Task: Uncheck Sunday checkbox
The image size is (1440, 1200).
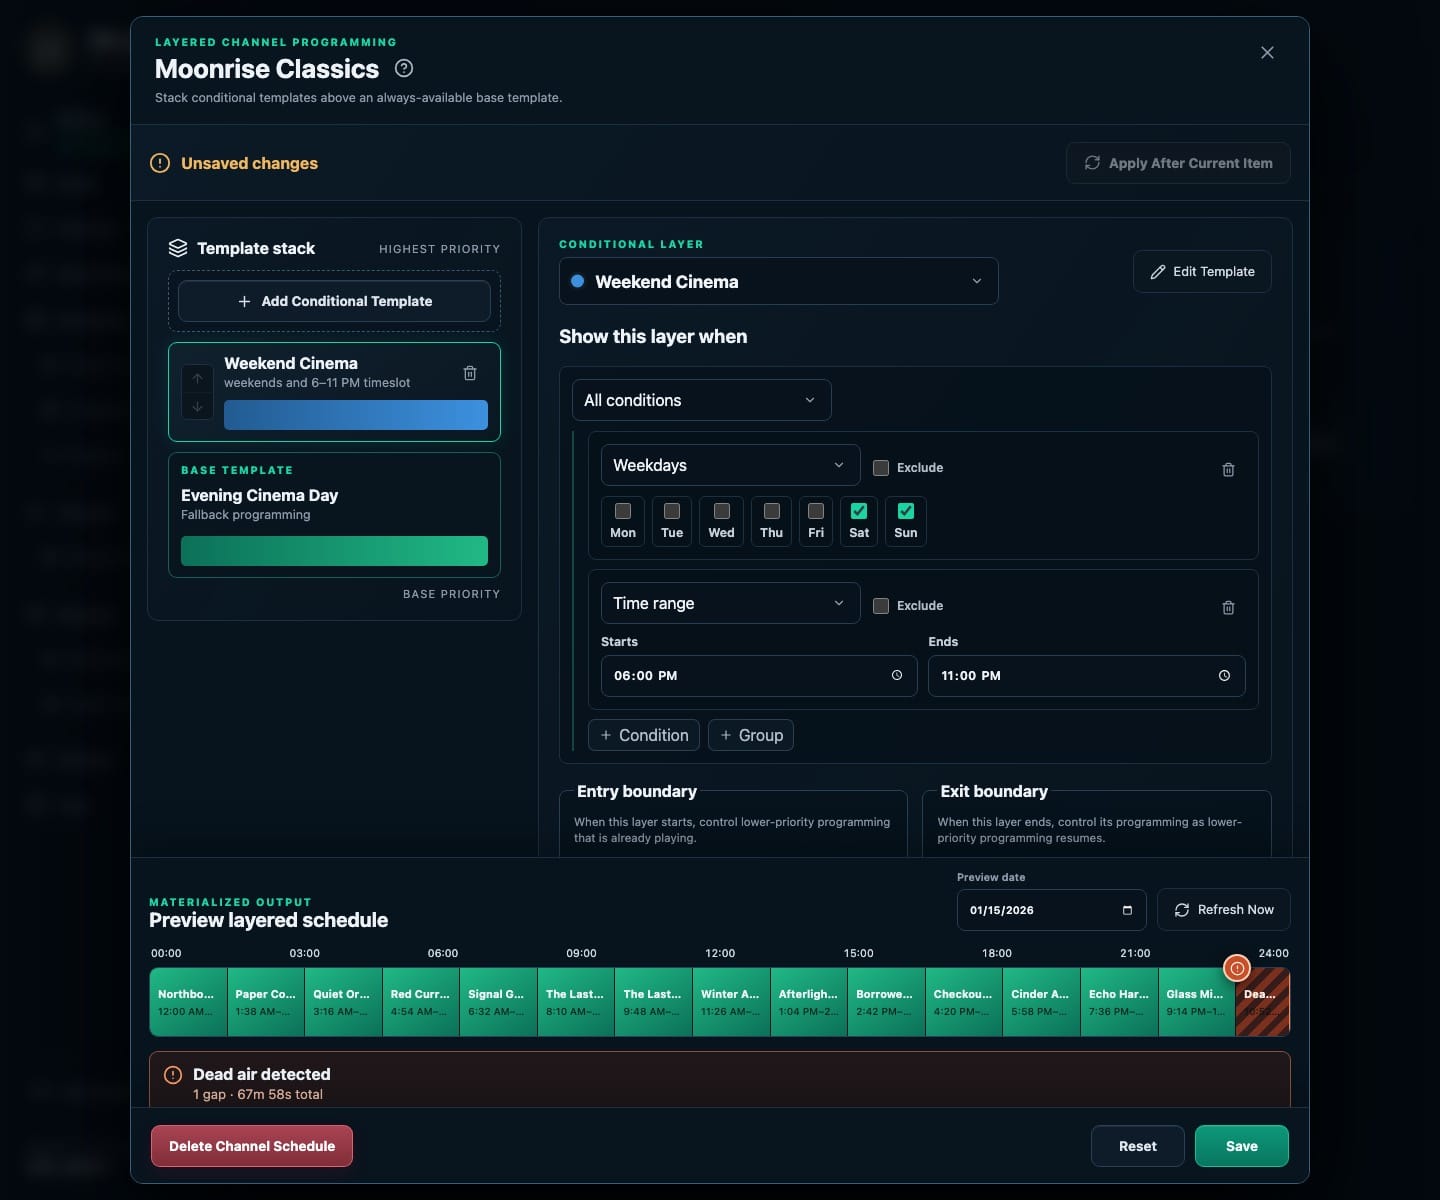Action: pyautogui.click(x=906, y=511)
